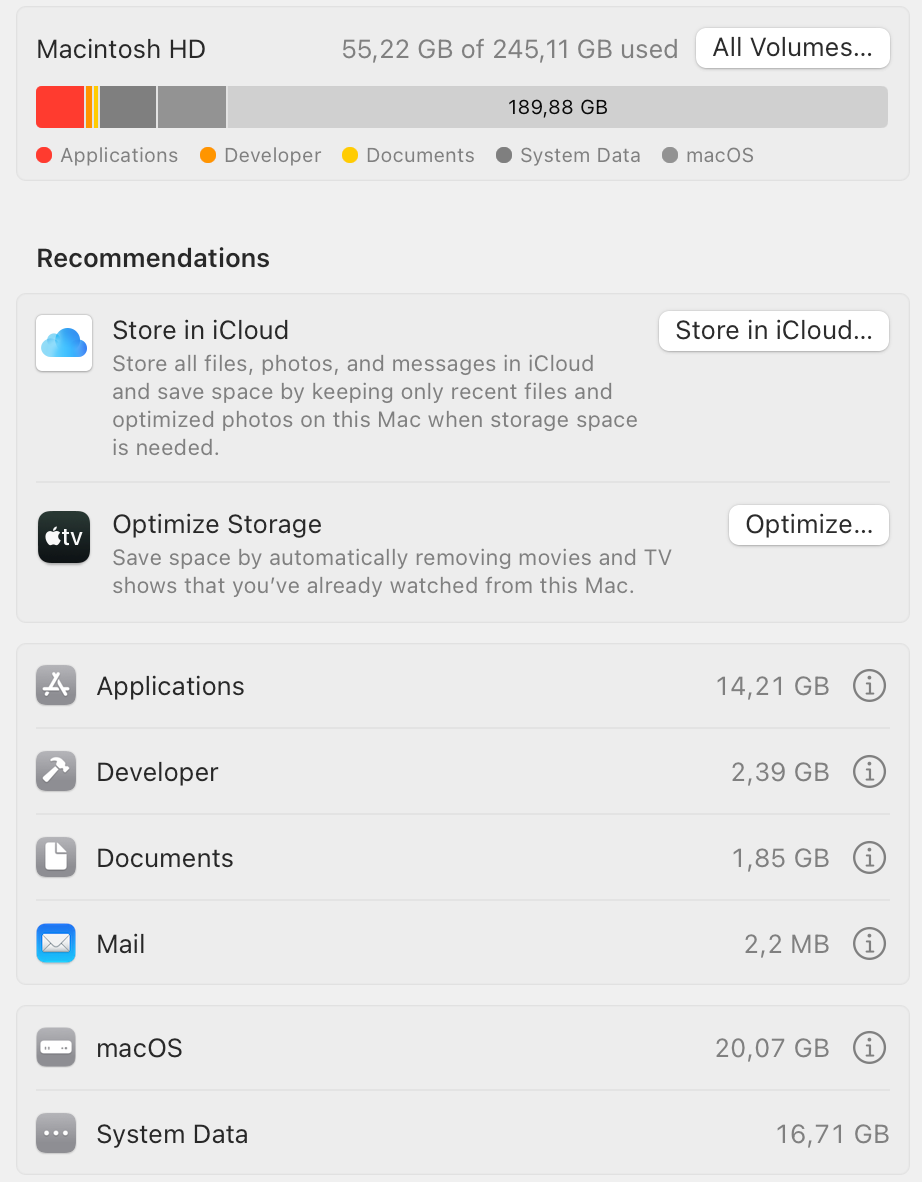922x1182 pixels.
Task: Click the Developer hammer icon
Action: pyautogui.click(x=56, y=771)
